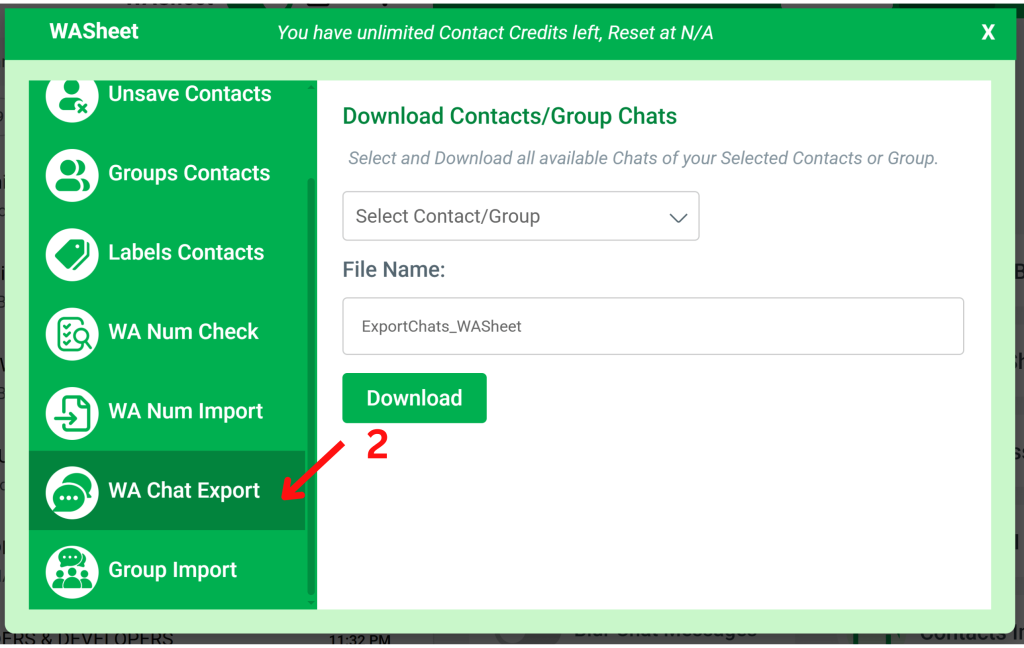Focus the File Name input field
The width and height of the screenshot is (1024, 648).
(x=653, y=326)
